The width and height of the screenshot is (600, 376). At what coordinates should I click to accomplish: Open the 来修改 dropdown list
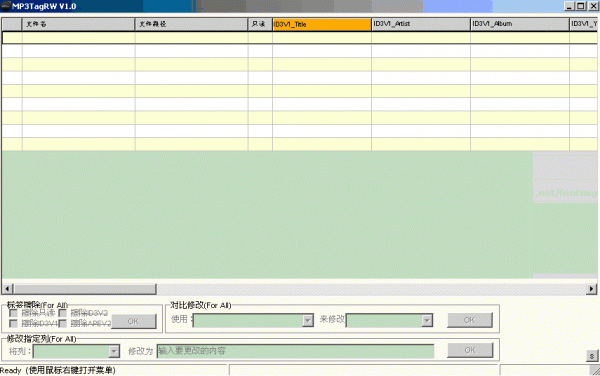pyautogui.click(x=427, y=321)
